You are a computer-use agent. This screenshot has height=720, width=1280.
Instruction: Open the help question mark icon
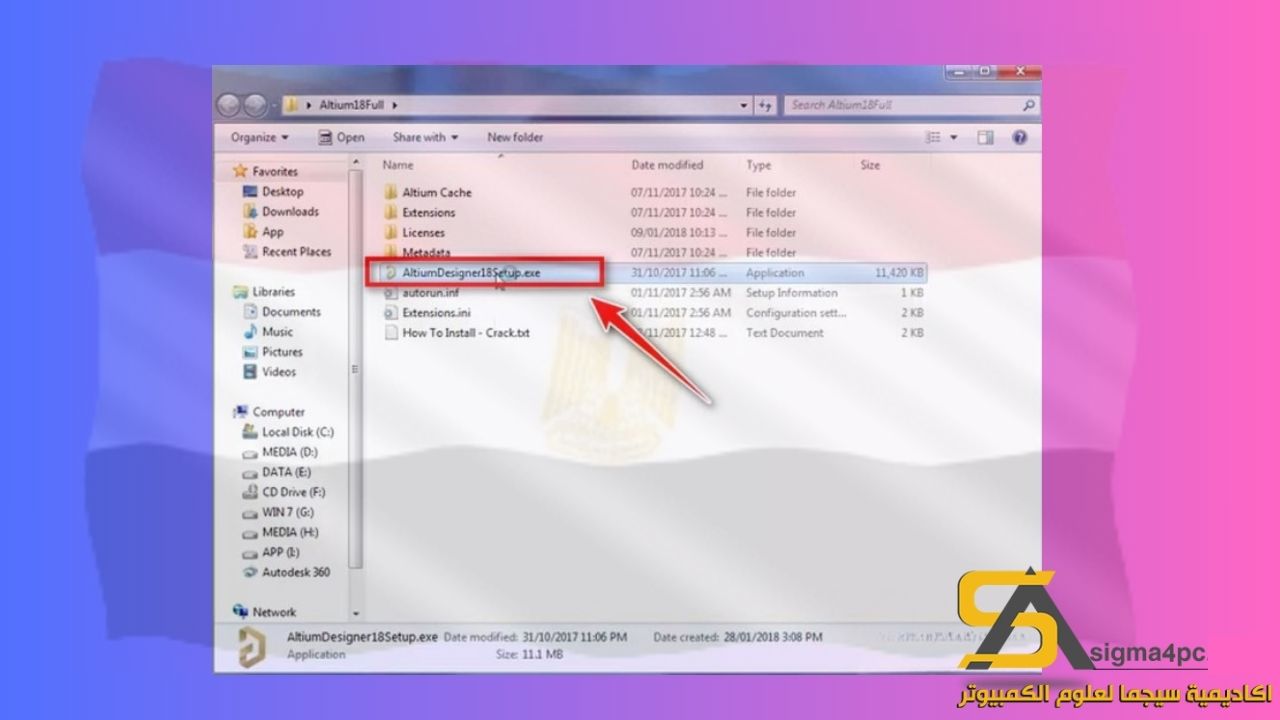[1020, 137]
